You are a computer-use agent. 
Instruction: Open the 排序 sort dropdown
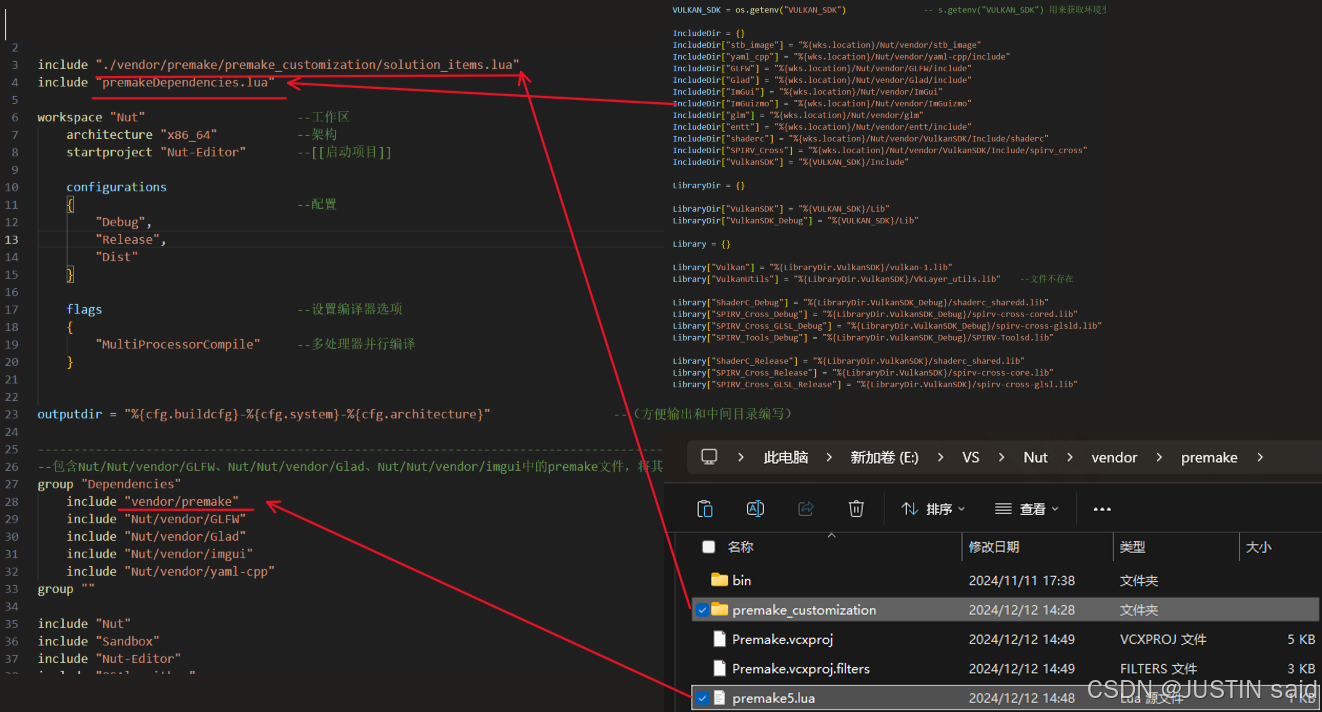point(933,509)
